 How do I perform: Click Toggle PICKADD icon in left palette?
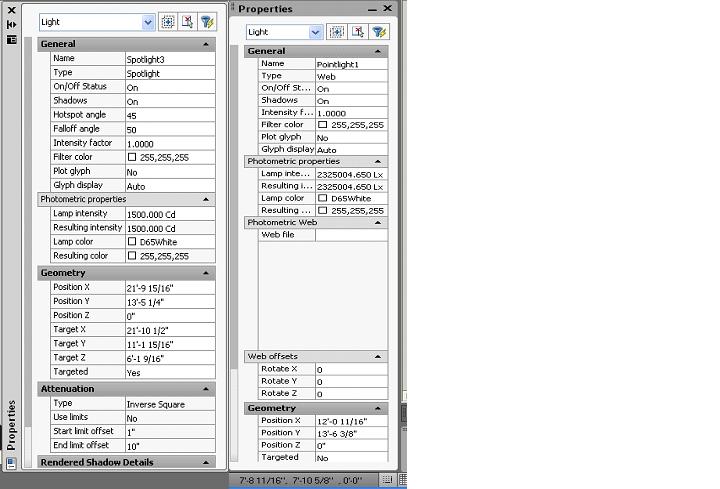(167, 21)
